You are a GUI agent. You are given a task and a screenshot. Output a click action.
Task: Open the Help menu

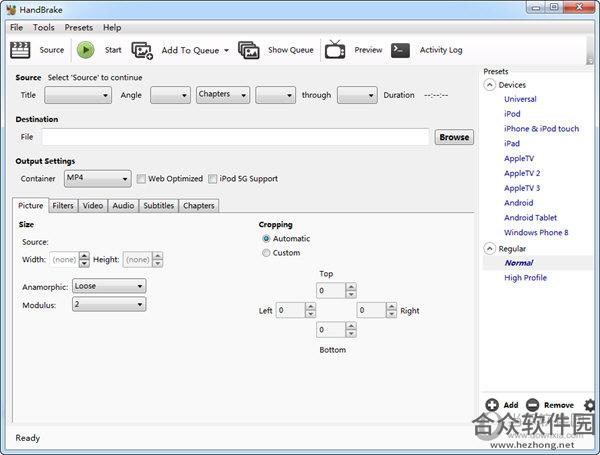coord(112,28)
